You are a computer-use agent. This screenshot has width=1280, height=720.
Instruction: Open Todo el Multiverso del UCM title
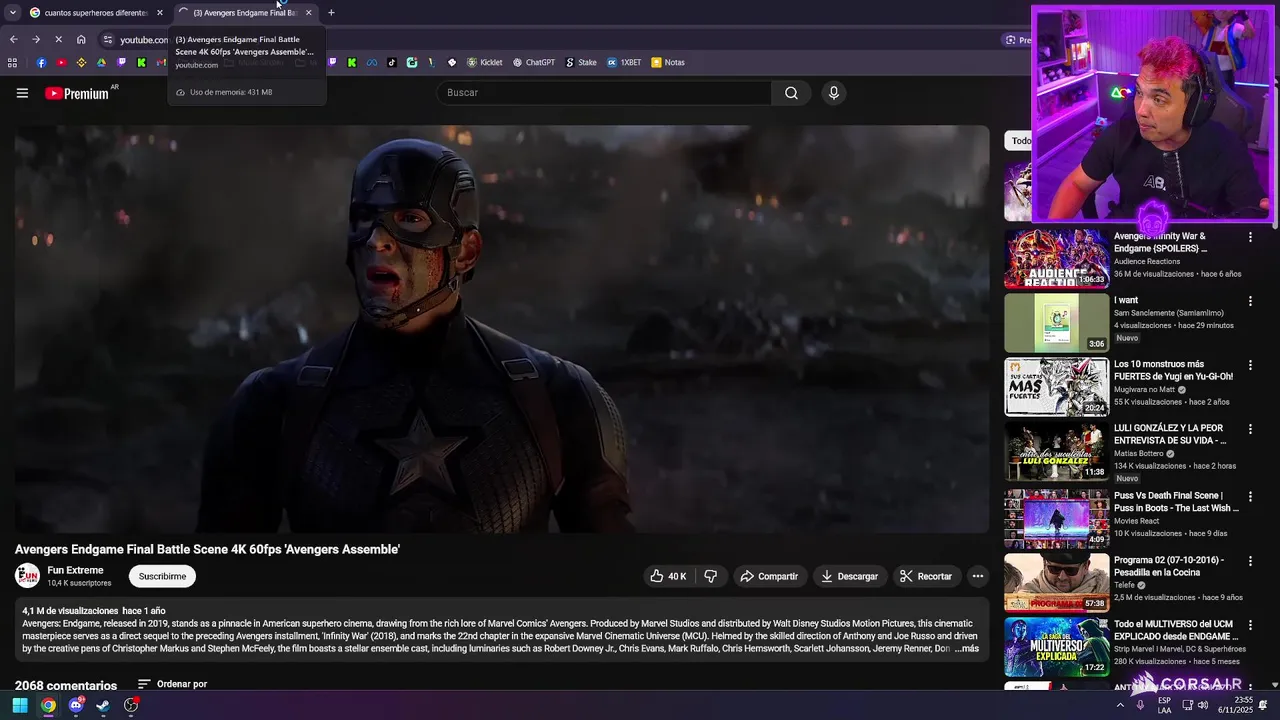coord(1174,630)
